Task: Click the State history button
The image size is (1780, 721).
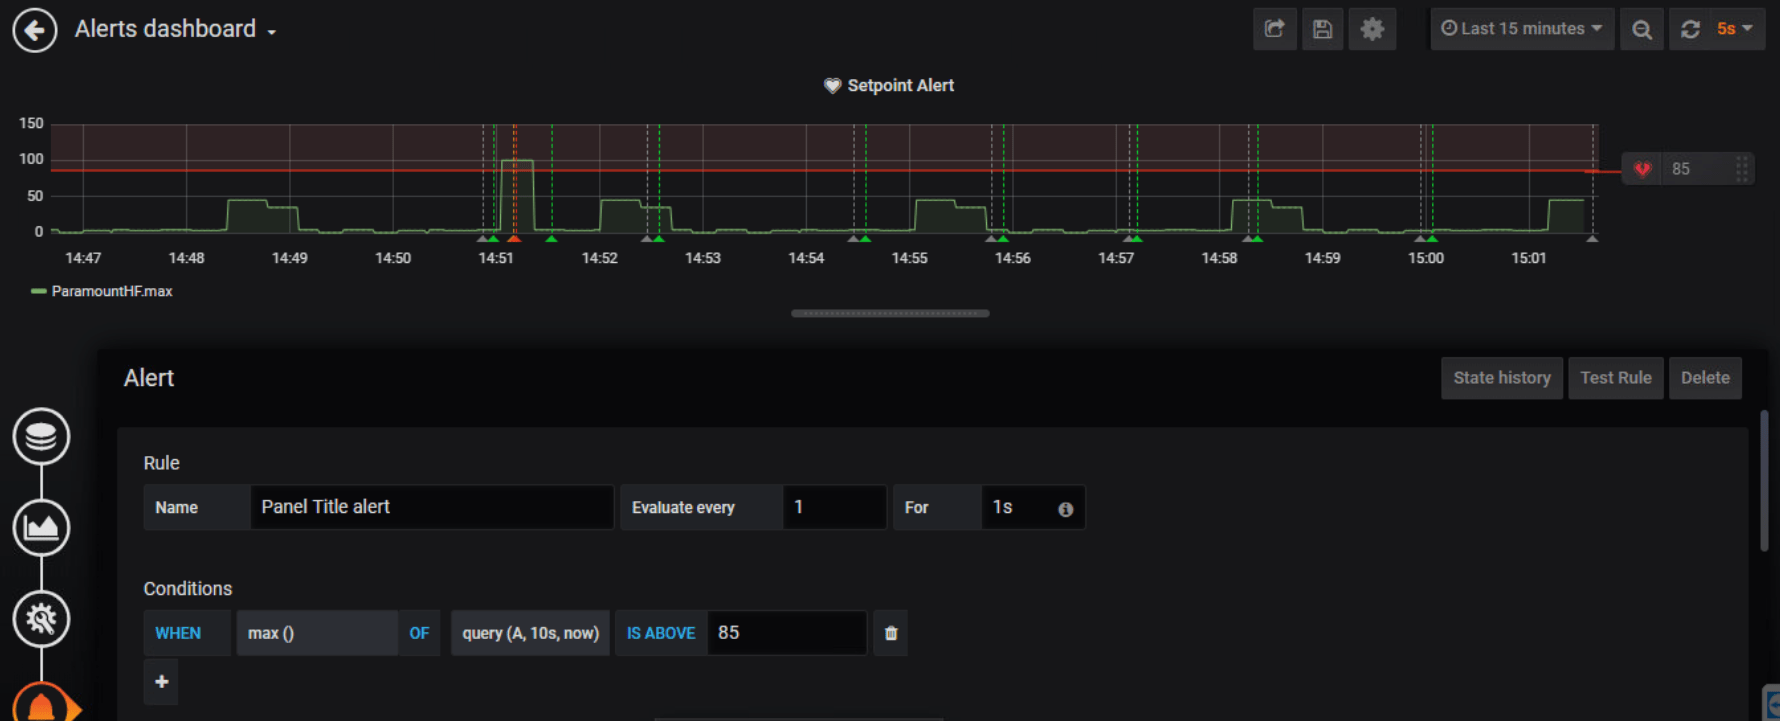Action: [1502, 378]
